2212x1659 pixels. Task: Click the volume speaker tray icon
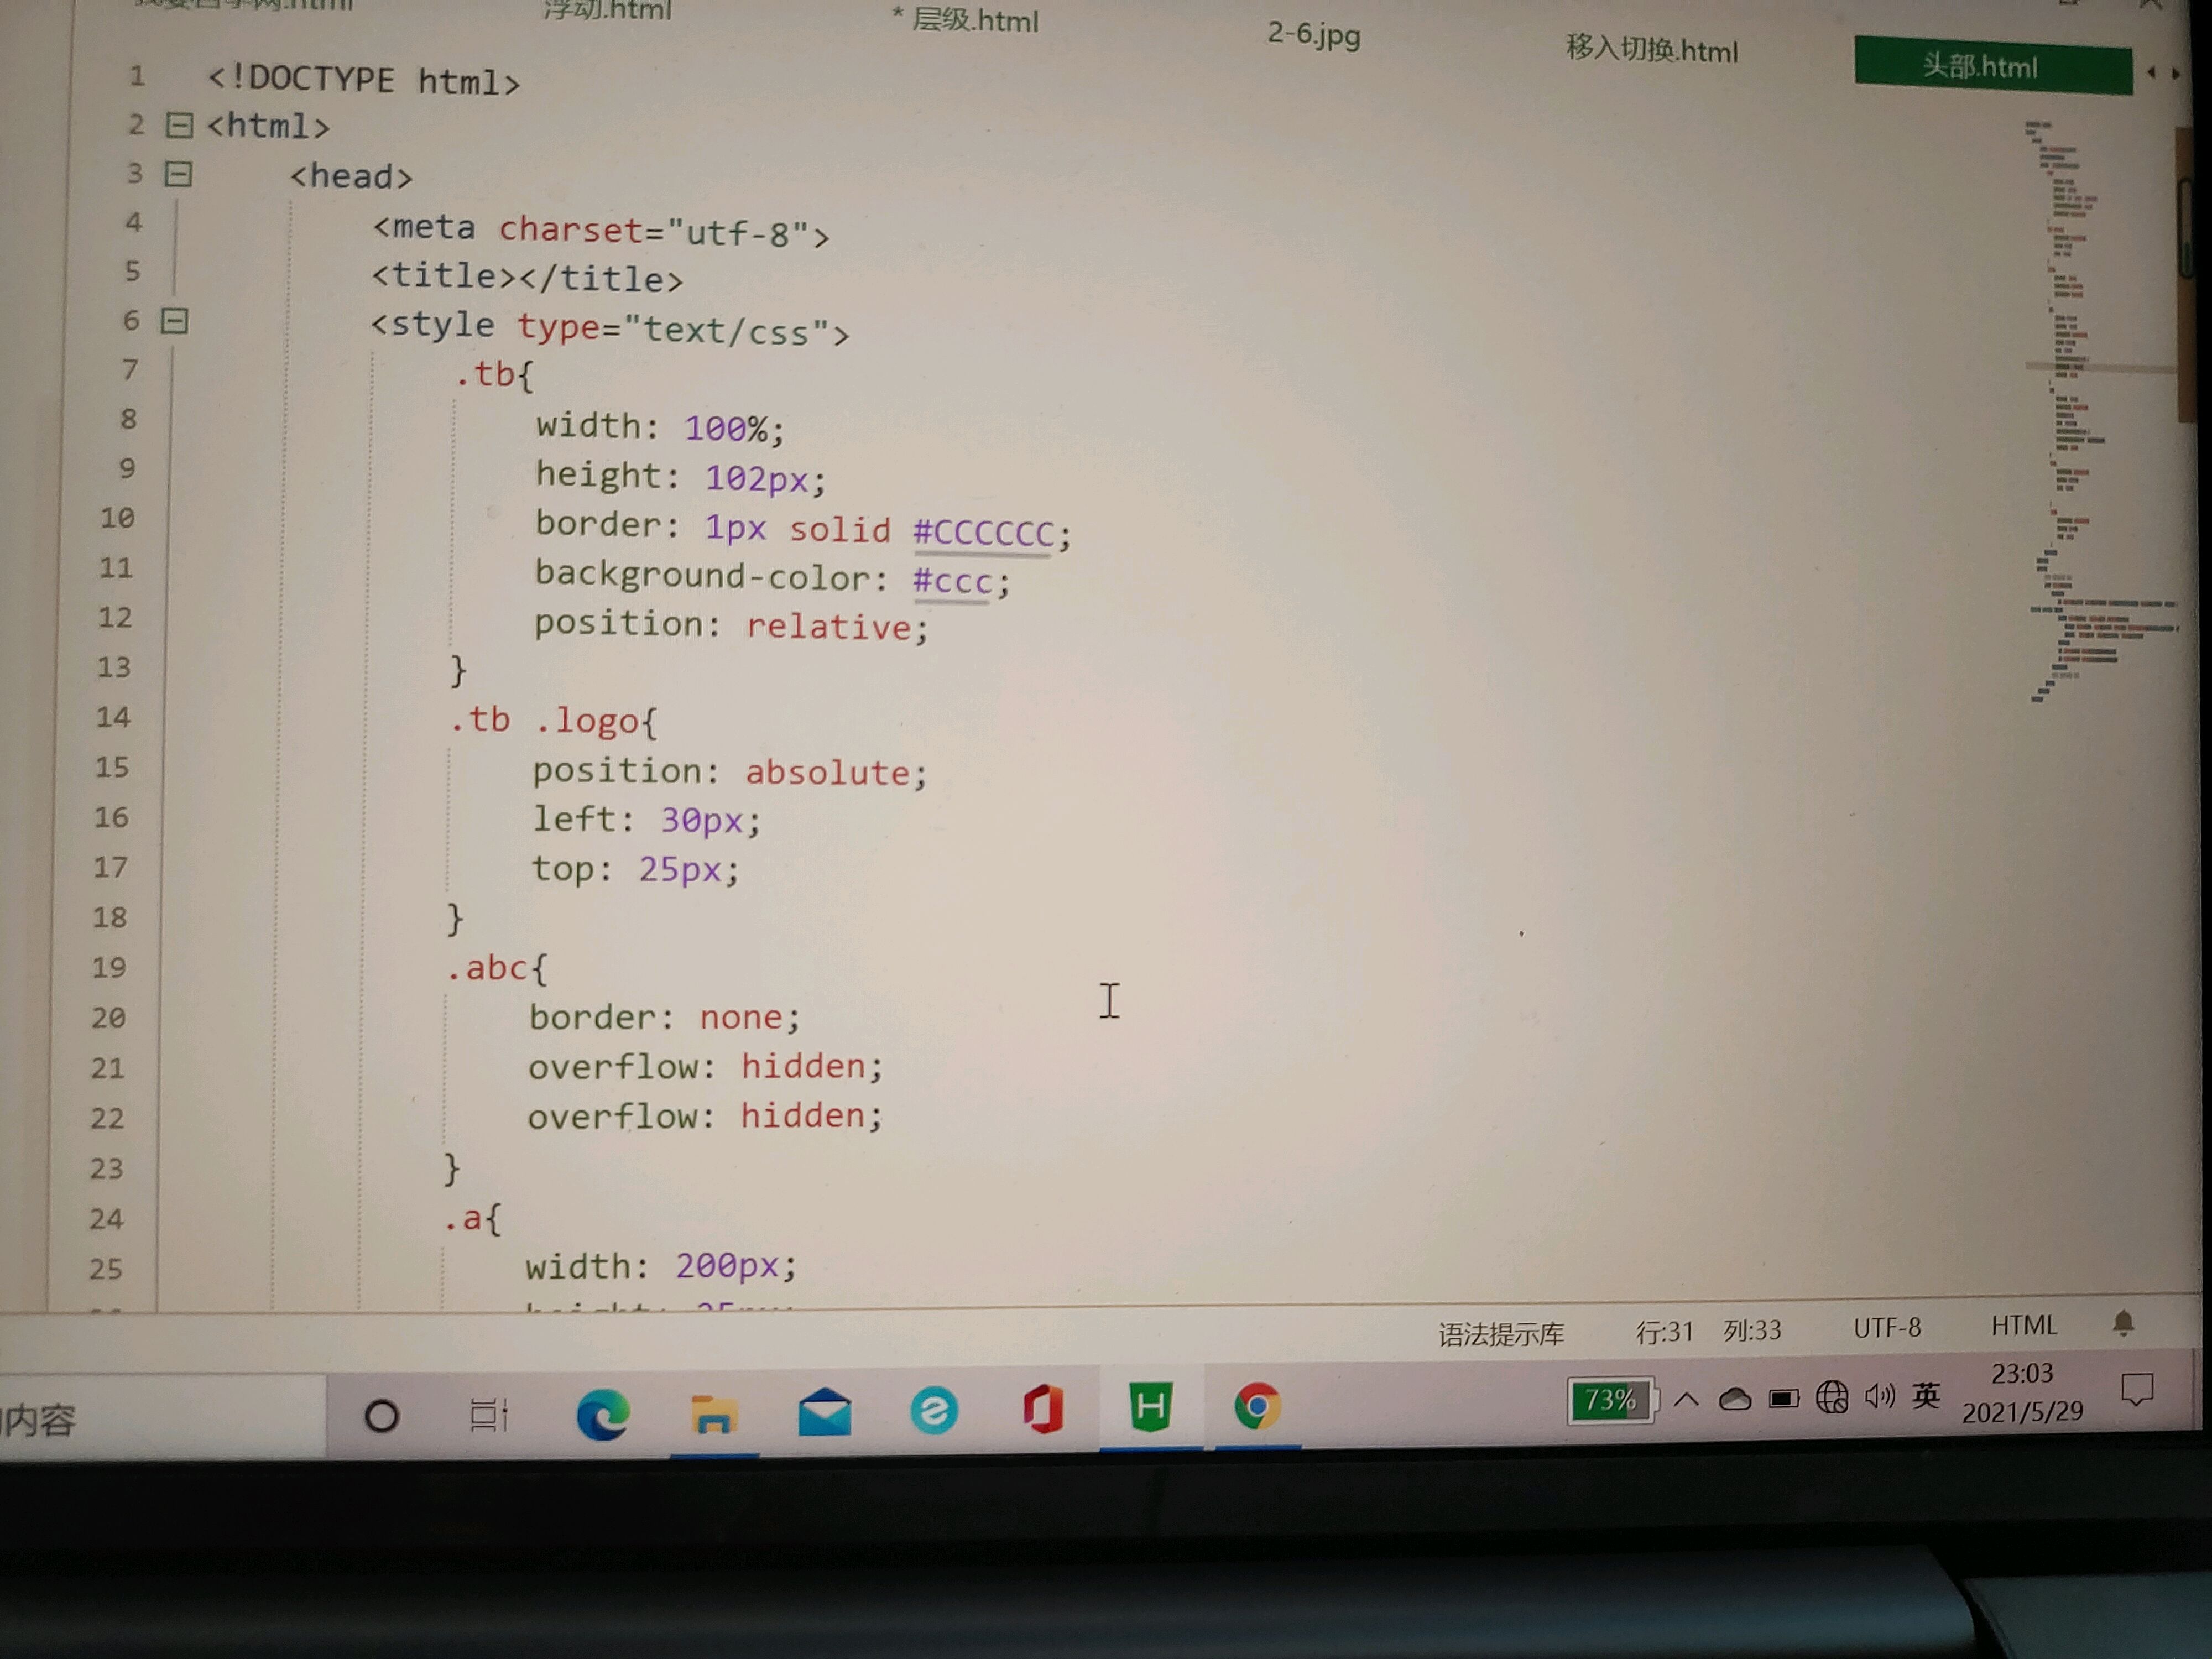[1879, 1396]
